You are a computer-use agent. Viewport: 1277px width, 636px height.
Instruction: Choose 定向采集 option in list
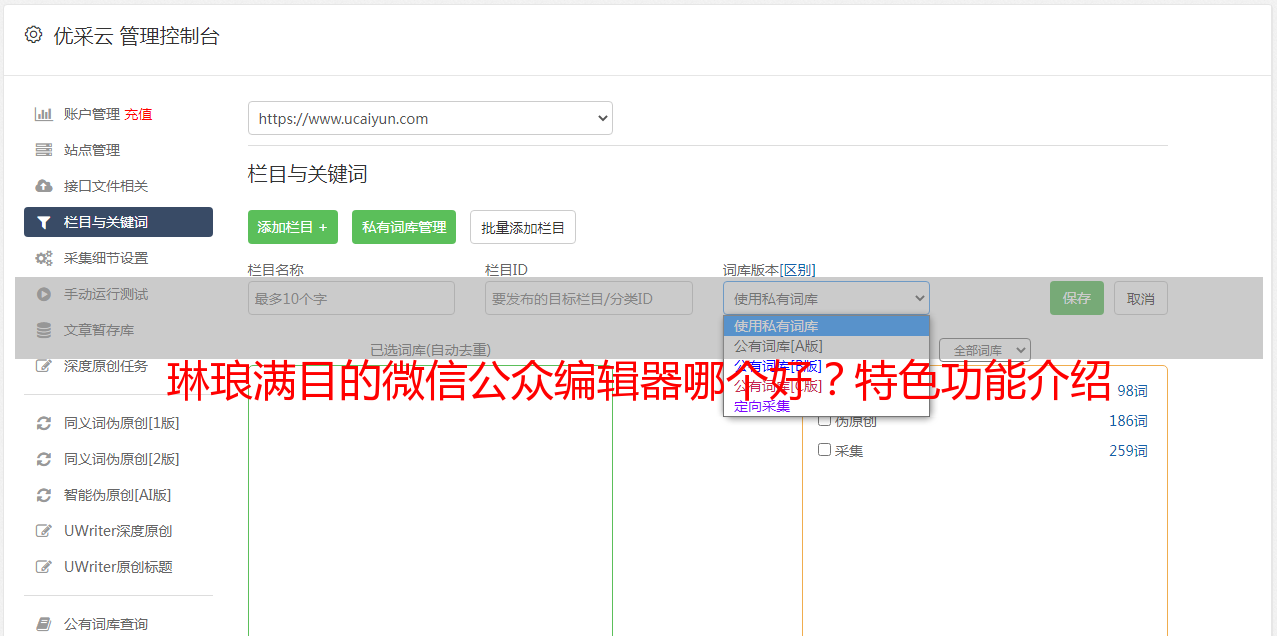826,406
